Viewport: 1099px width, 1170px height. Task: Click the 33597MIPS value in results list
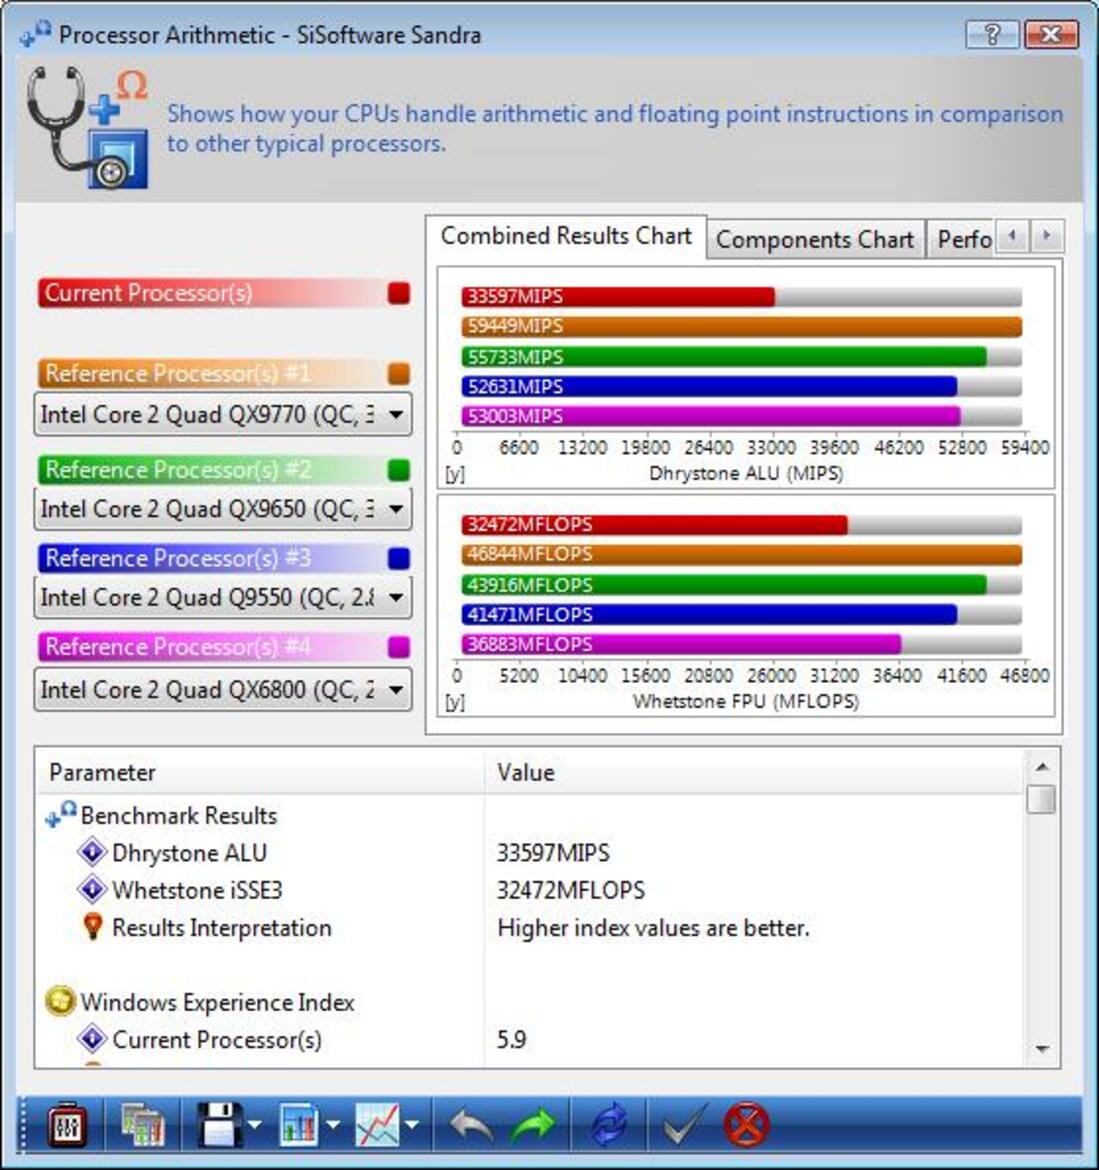pyautogui.click(x=554, y=852)
